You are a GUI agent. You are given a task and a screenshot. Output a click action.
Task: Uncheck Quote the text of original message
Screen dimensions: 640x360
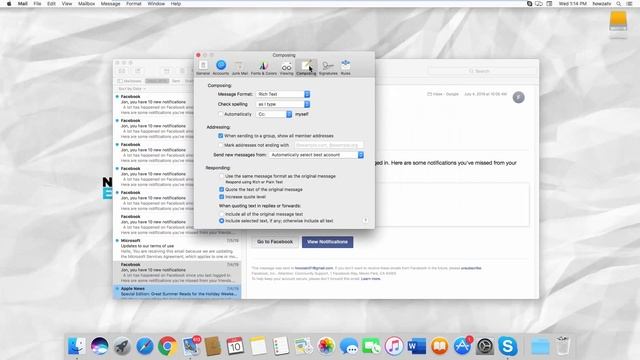point(222,189)
